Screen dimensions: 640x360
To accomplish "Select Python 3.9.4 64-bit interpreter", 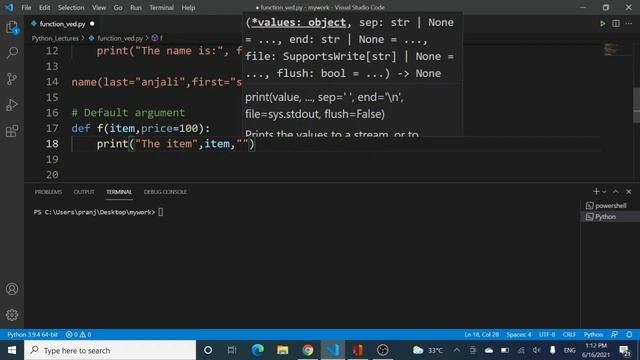I will (33, 334).
